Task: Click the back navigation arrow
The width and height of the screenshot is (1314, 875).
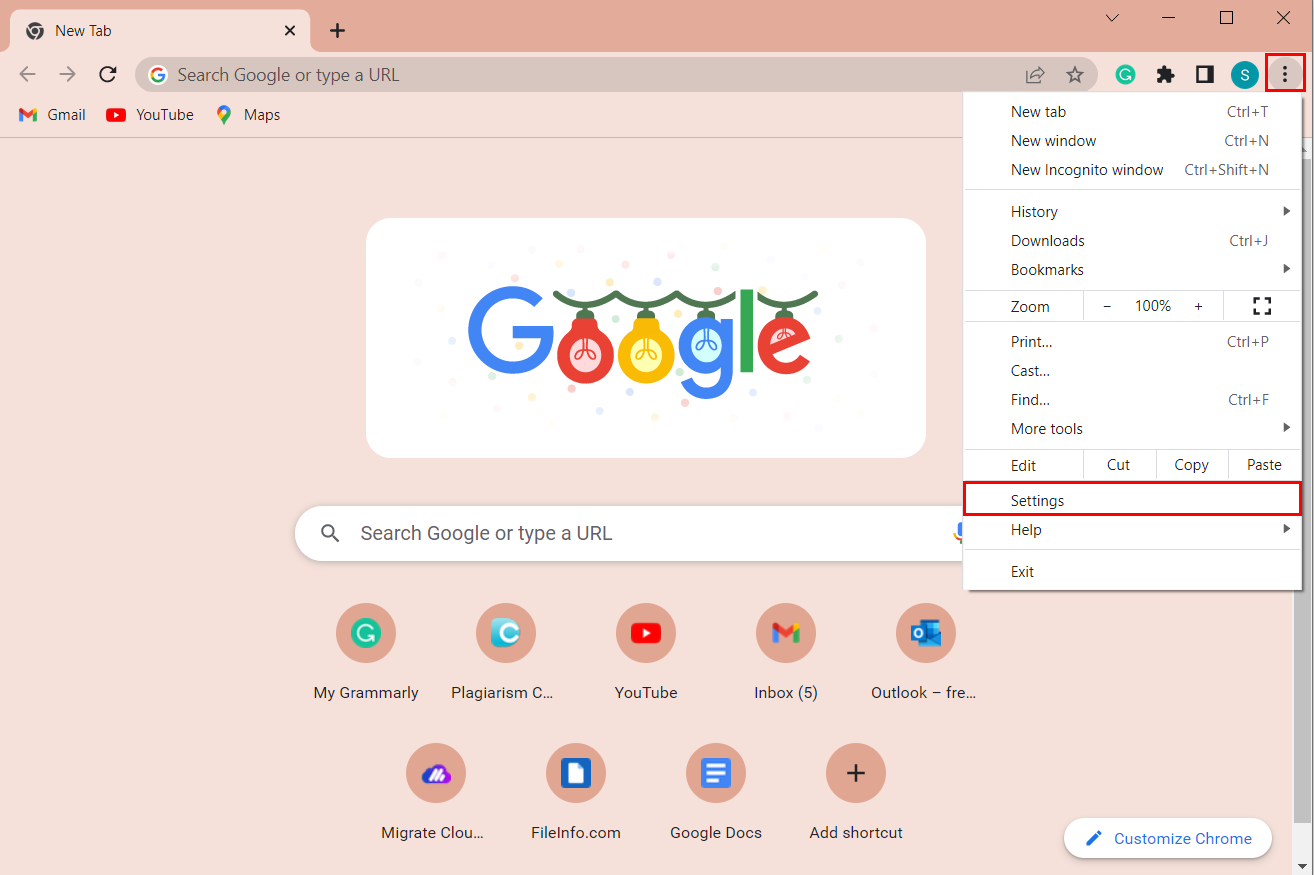Action: (28, 74)
